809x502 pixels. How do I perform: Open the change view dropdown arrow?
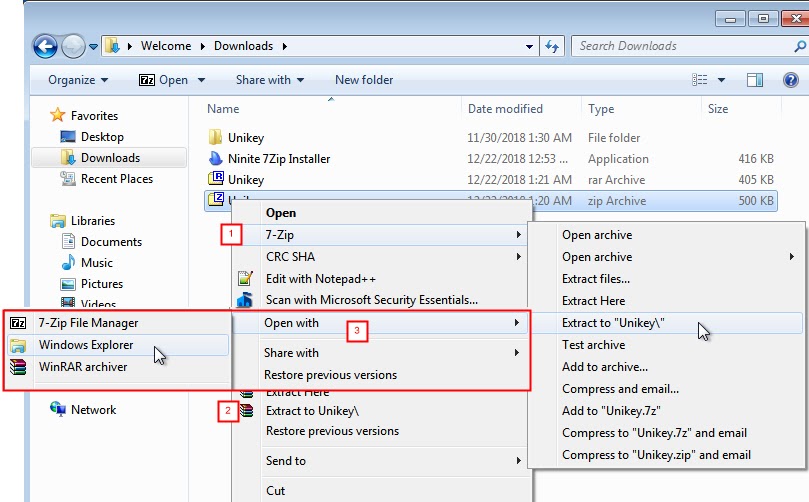[x=724, y=80]
